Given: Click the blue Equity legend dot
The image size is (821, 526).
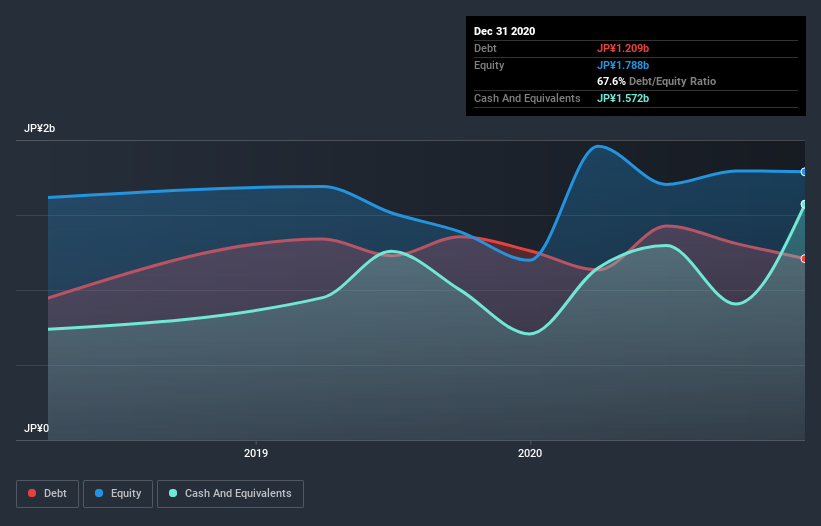Looking at the screenshot, I should [x=99, y=493].
